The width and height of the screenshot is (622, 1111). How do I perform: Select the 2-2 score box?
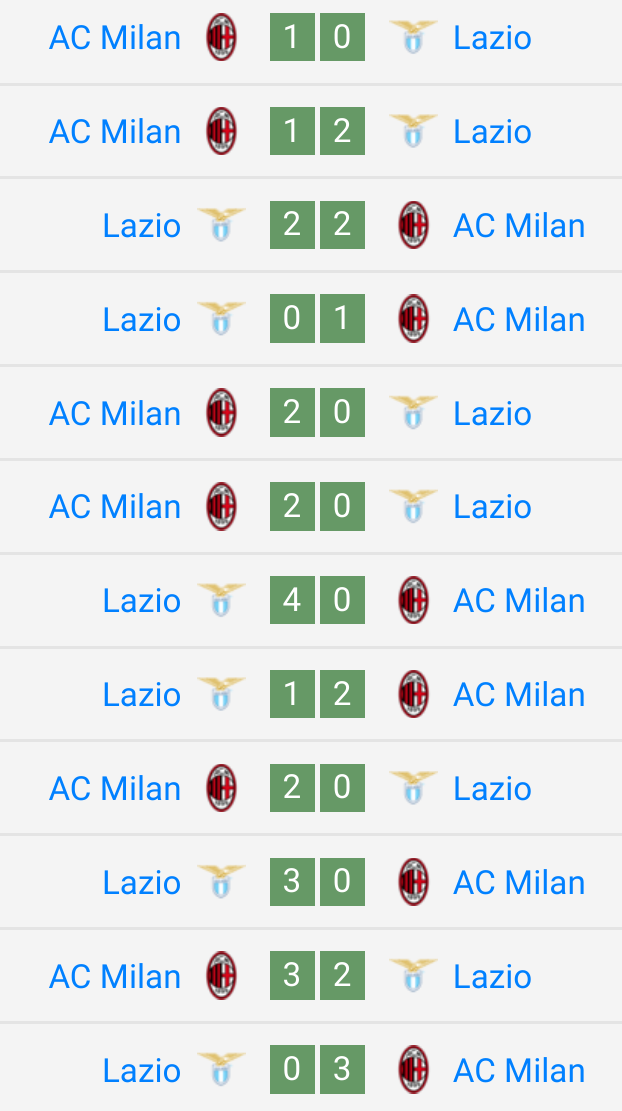pos(317,225)
